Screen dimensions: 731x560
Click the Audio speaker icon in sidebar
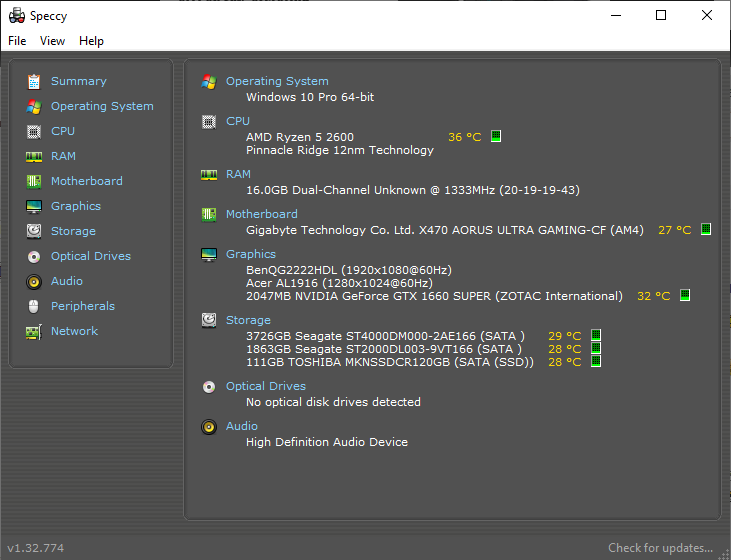(34, 281)
